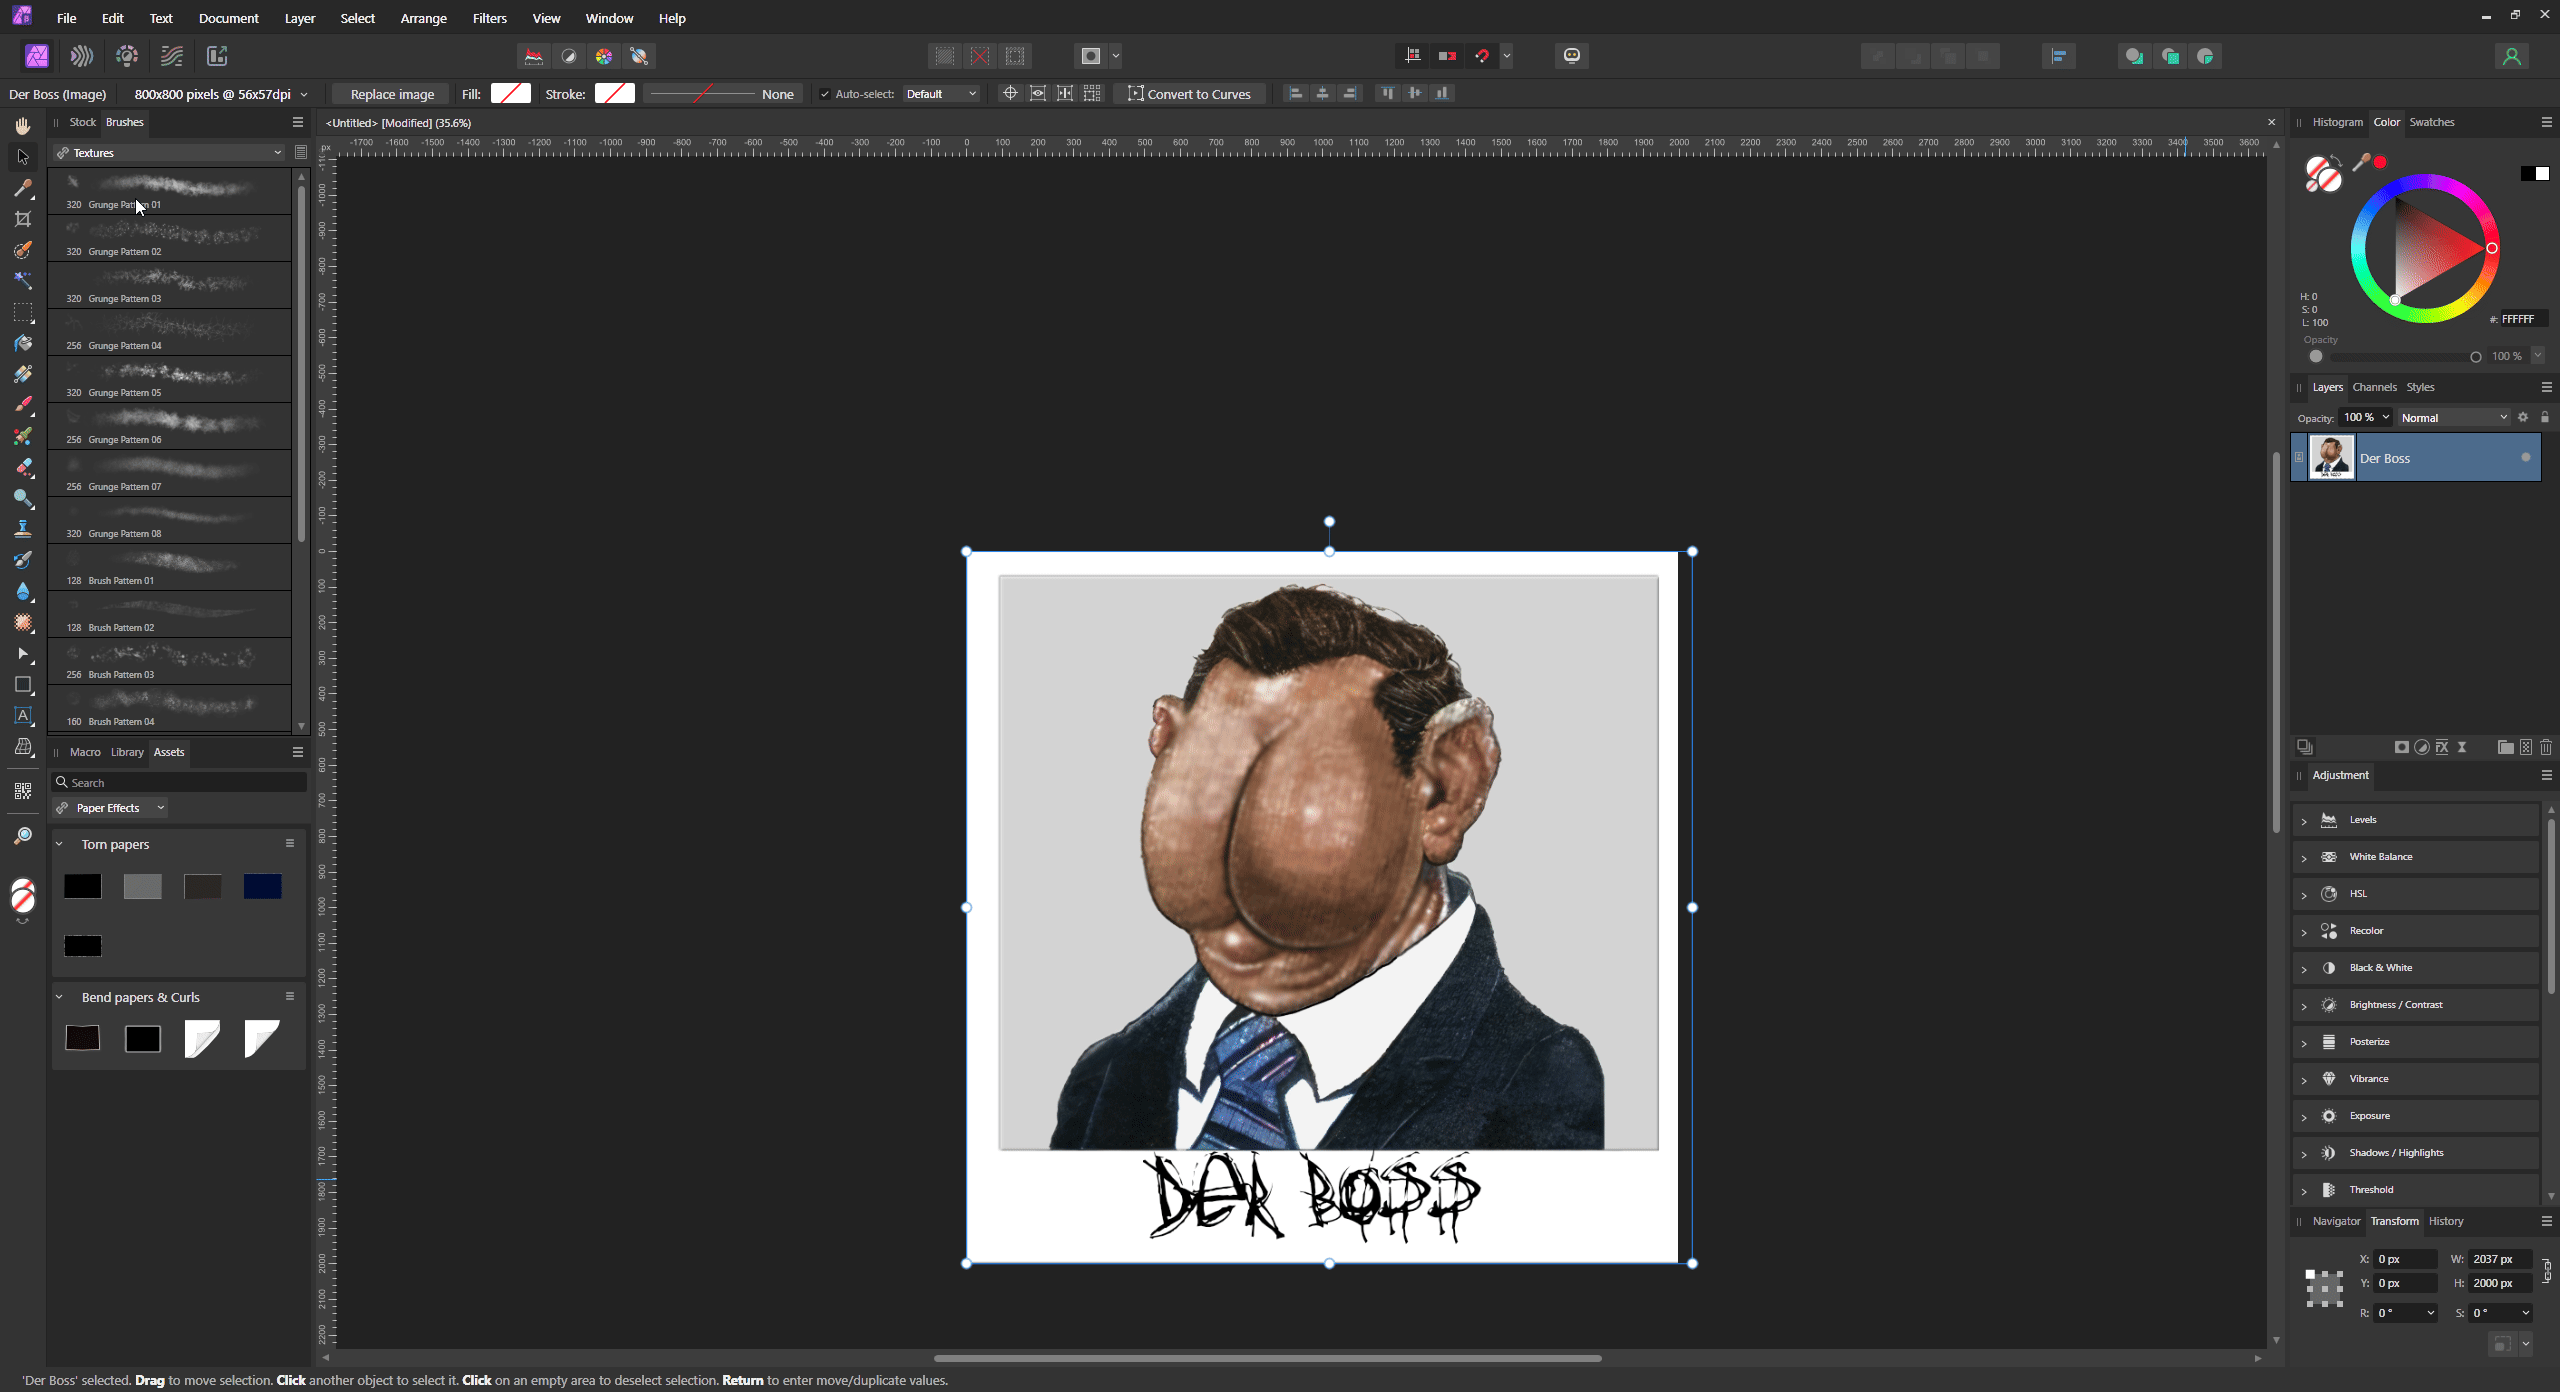
Task: Choose the Black & White adjustment
Action: [2415, 967]
